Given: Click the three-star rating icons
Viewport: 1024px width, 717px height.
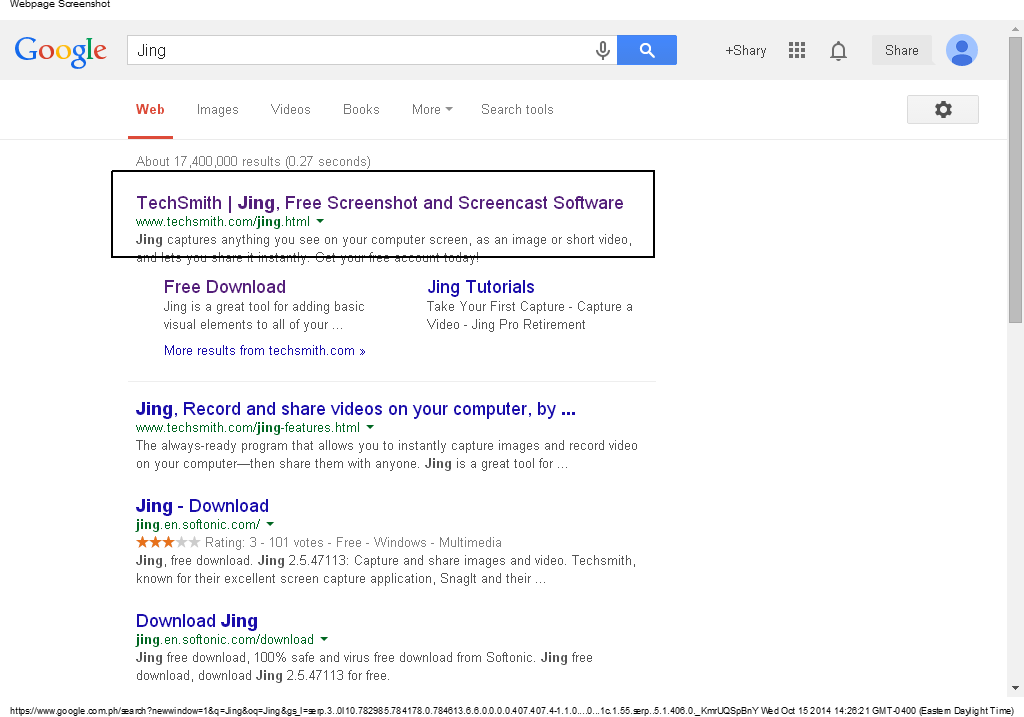Looking at the screenshot, I should (x=168, y=542).
